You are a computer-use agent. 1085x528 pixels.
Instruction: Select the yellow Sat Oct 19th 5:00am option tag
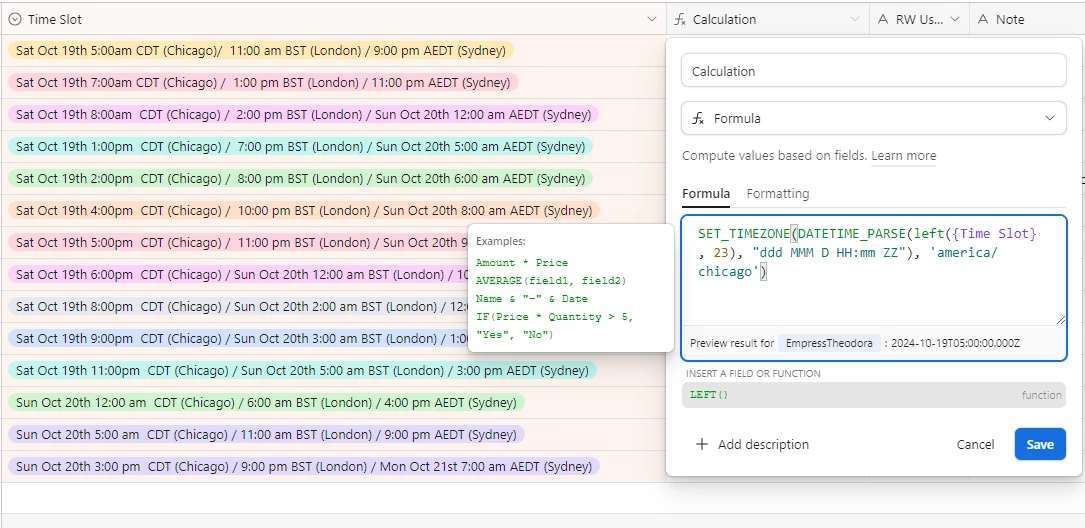(261, 51)
